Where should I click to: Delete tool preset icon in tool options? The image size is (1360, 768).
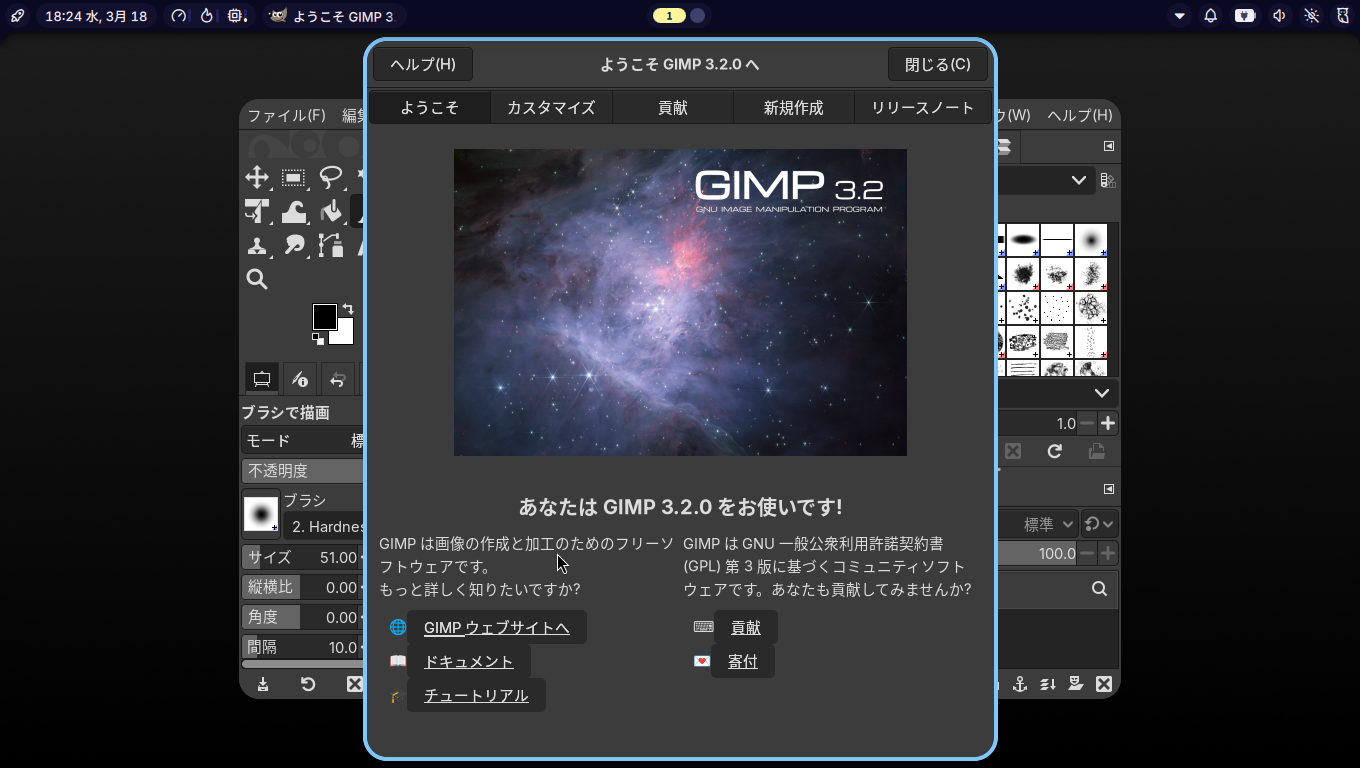(x=354, y=684)
